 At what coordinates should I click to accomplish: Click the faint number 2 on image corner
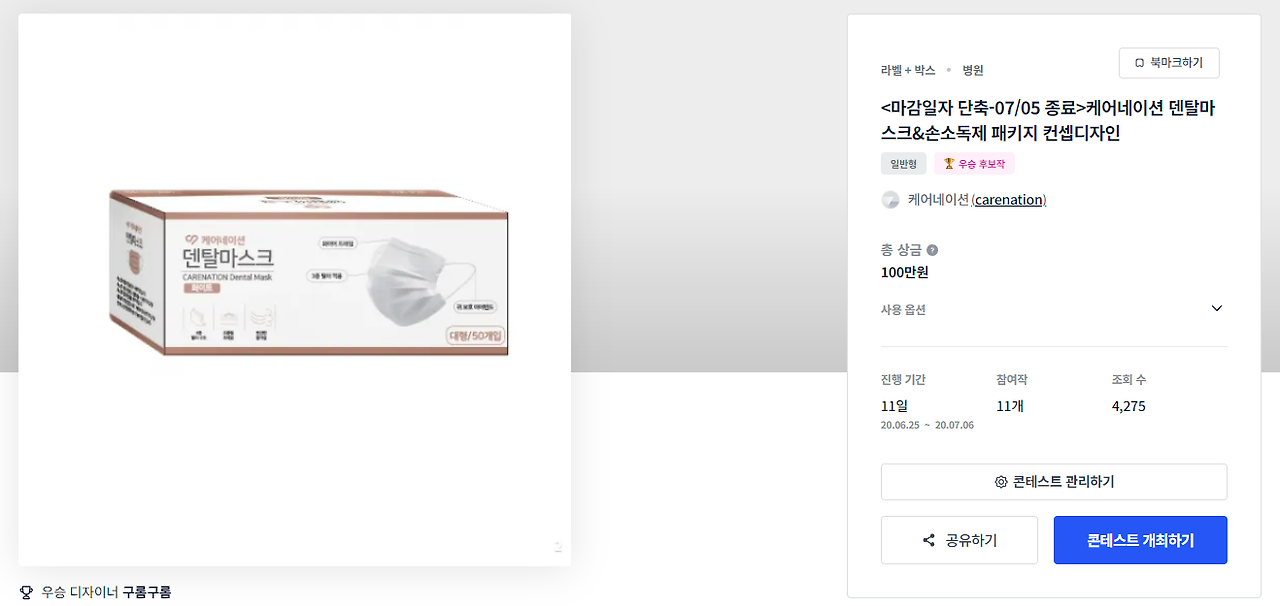558,547
